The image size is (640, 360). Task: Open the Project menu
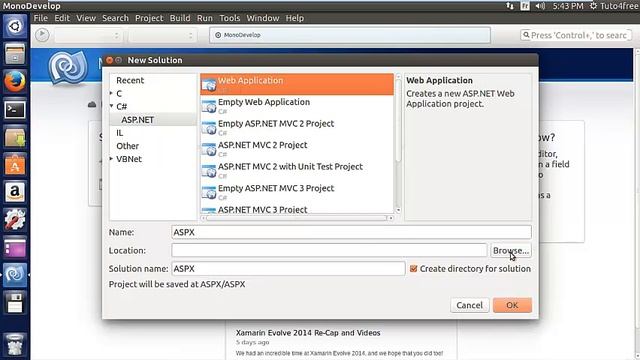tap(149, 18)
